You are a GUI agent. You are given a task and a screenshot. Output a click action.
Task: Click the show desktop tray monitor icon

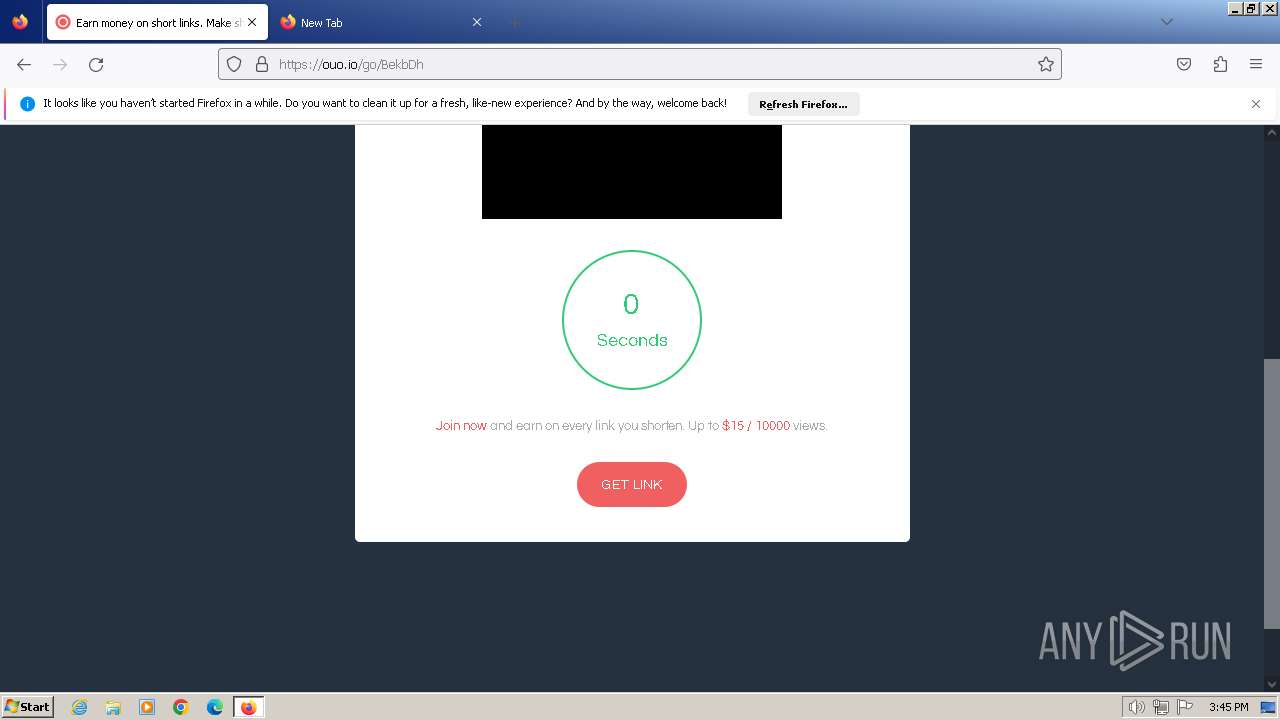[x=1268, y=707]
